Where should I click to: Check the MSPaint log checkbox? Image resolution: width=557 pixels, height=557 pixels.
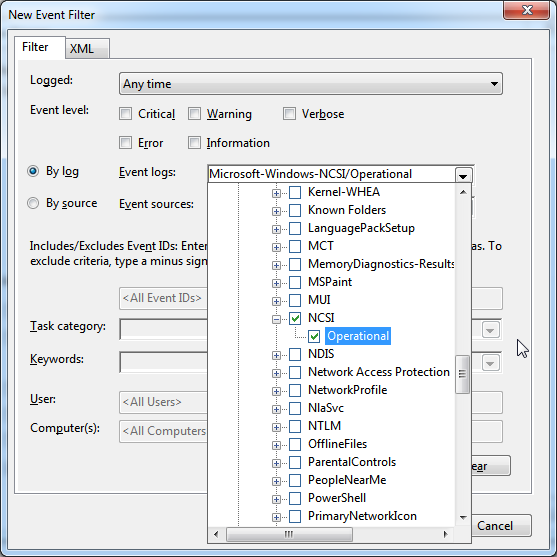295,282
